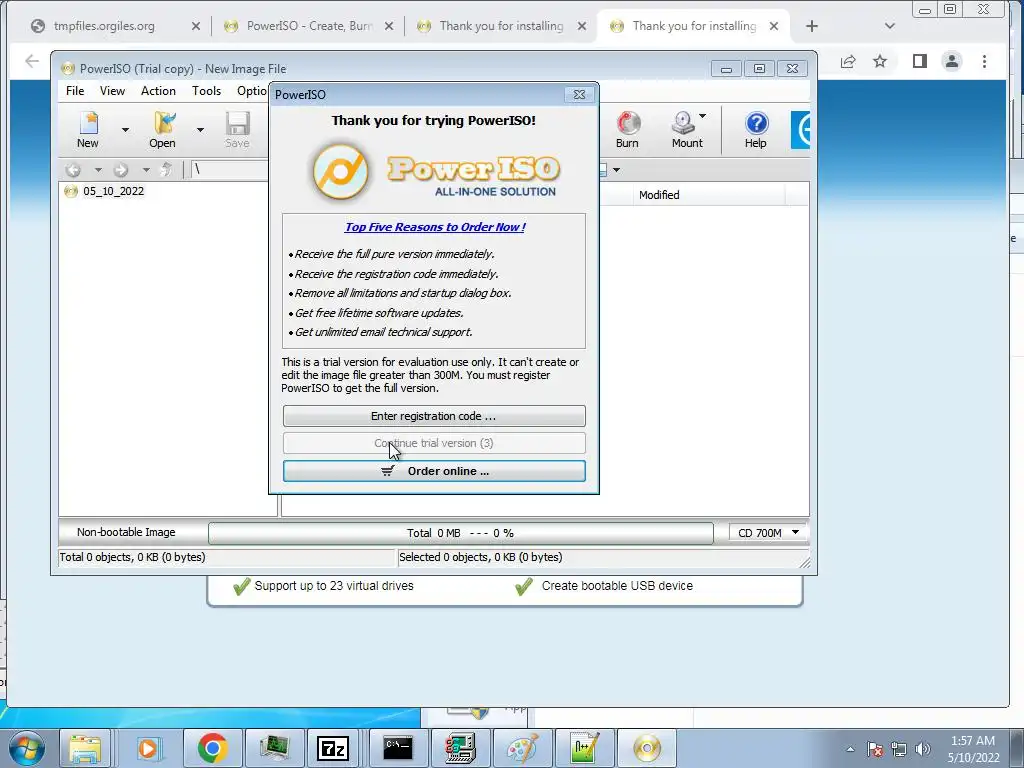1024x768 pixels.
Task: Toggle Chrome's side panel icon
Action: (x=920, y=61)
